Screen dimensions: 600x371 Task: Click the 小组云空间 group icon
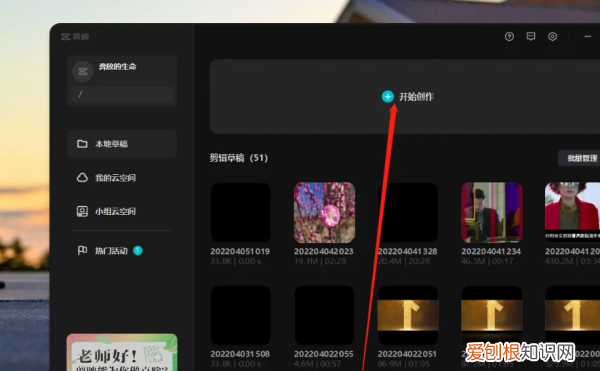click(x=82, y=211)
